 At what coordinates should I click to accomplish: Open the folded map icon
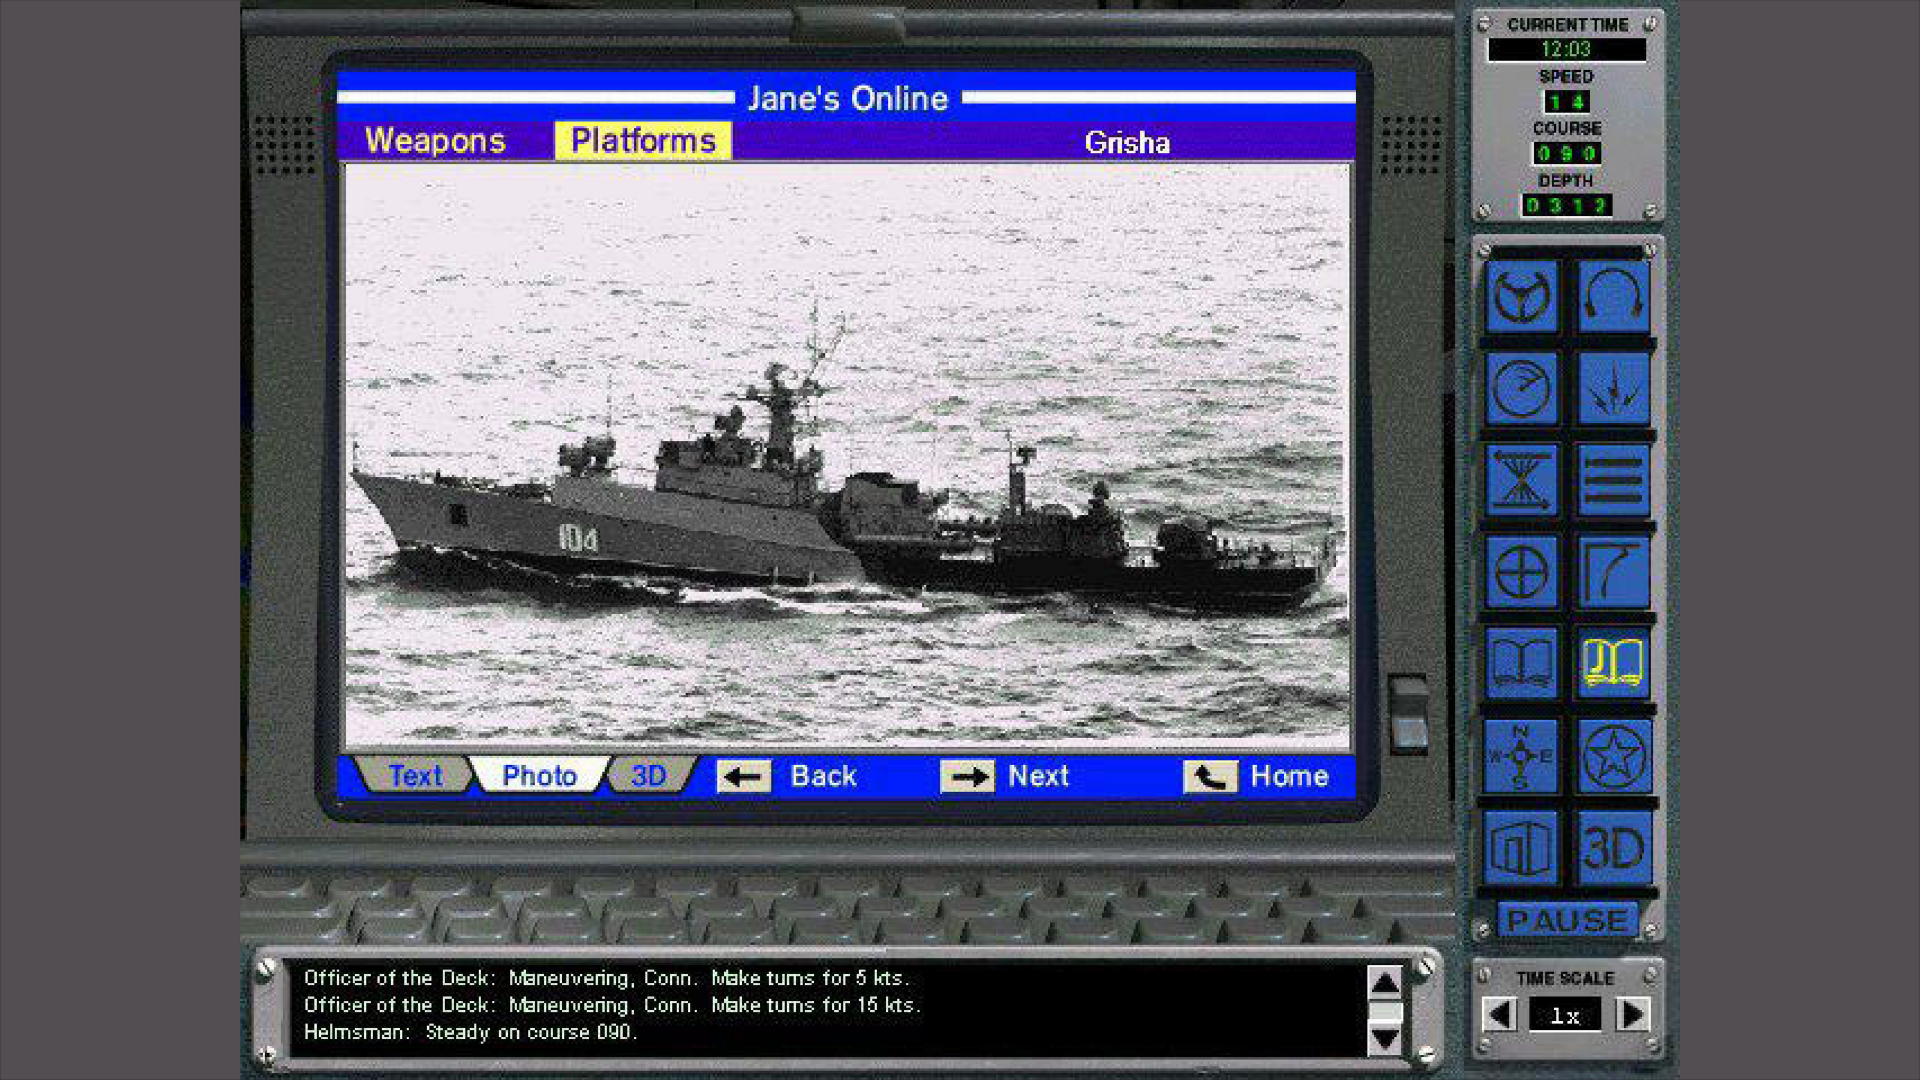tap(1521, 849)
